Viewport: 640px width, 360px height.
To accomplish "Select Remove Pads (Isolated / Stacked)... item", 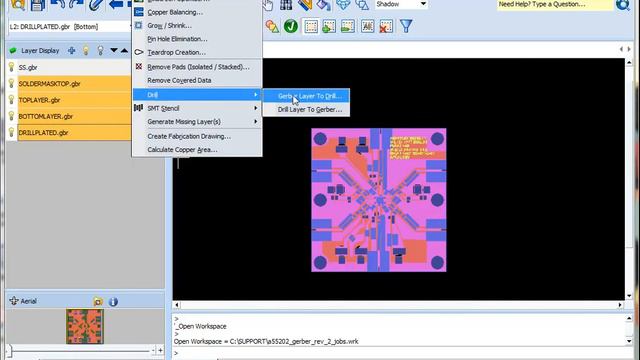I will coord(197,67).
